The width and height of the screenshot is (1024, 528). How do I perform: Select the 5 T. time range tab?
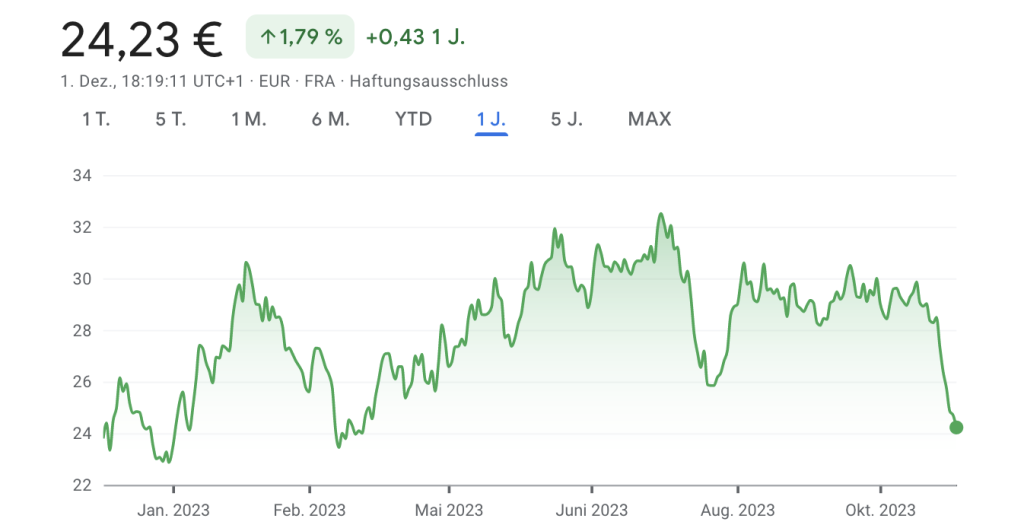(x=171, y=120)
